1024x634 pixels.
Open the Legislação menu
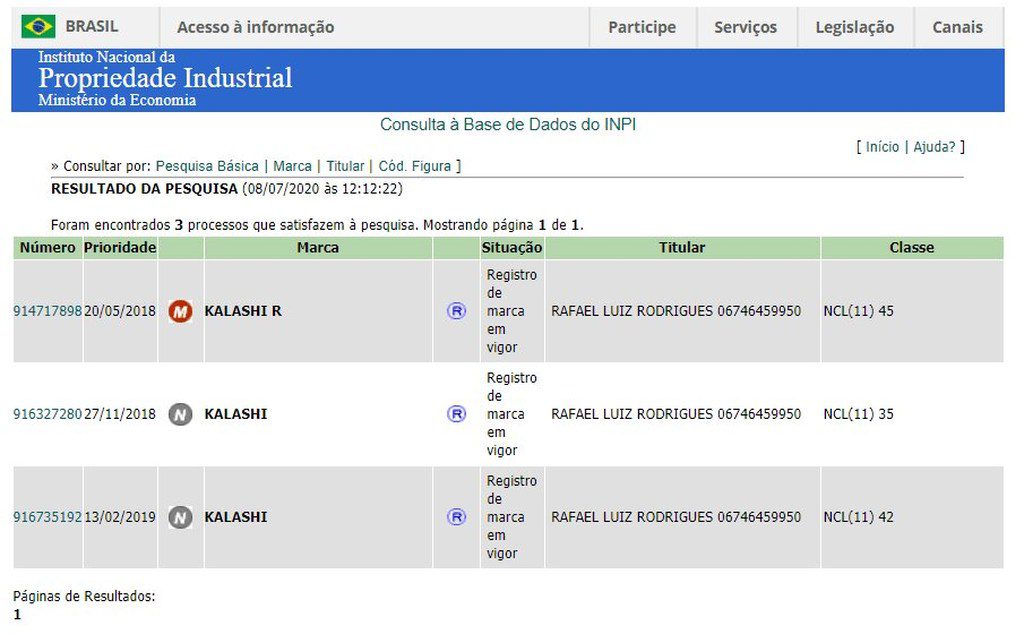click(854, 27)
